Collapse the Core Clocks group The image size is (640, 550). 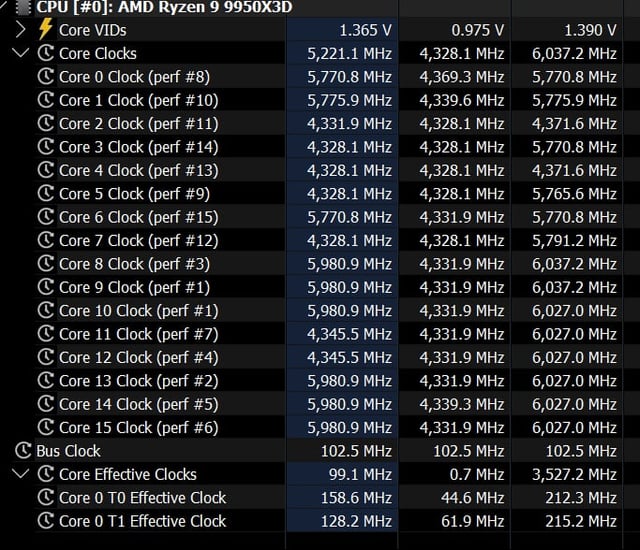21,53
